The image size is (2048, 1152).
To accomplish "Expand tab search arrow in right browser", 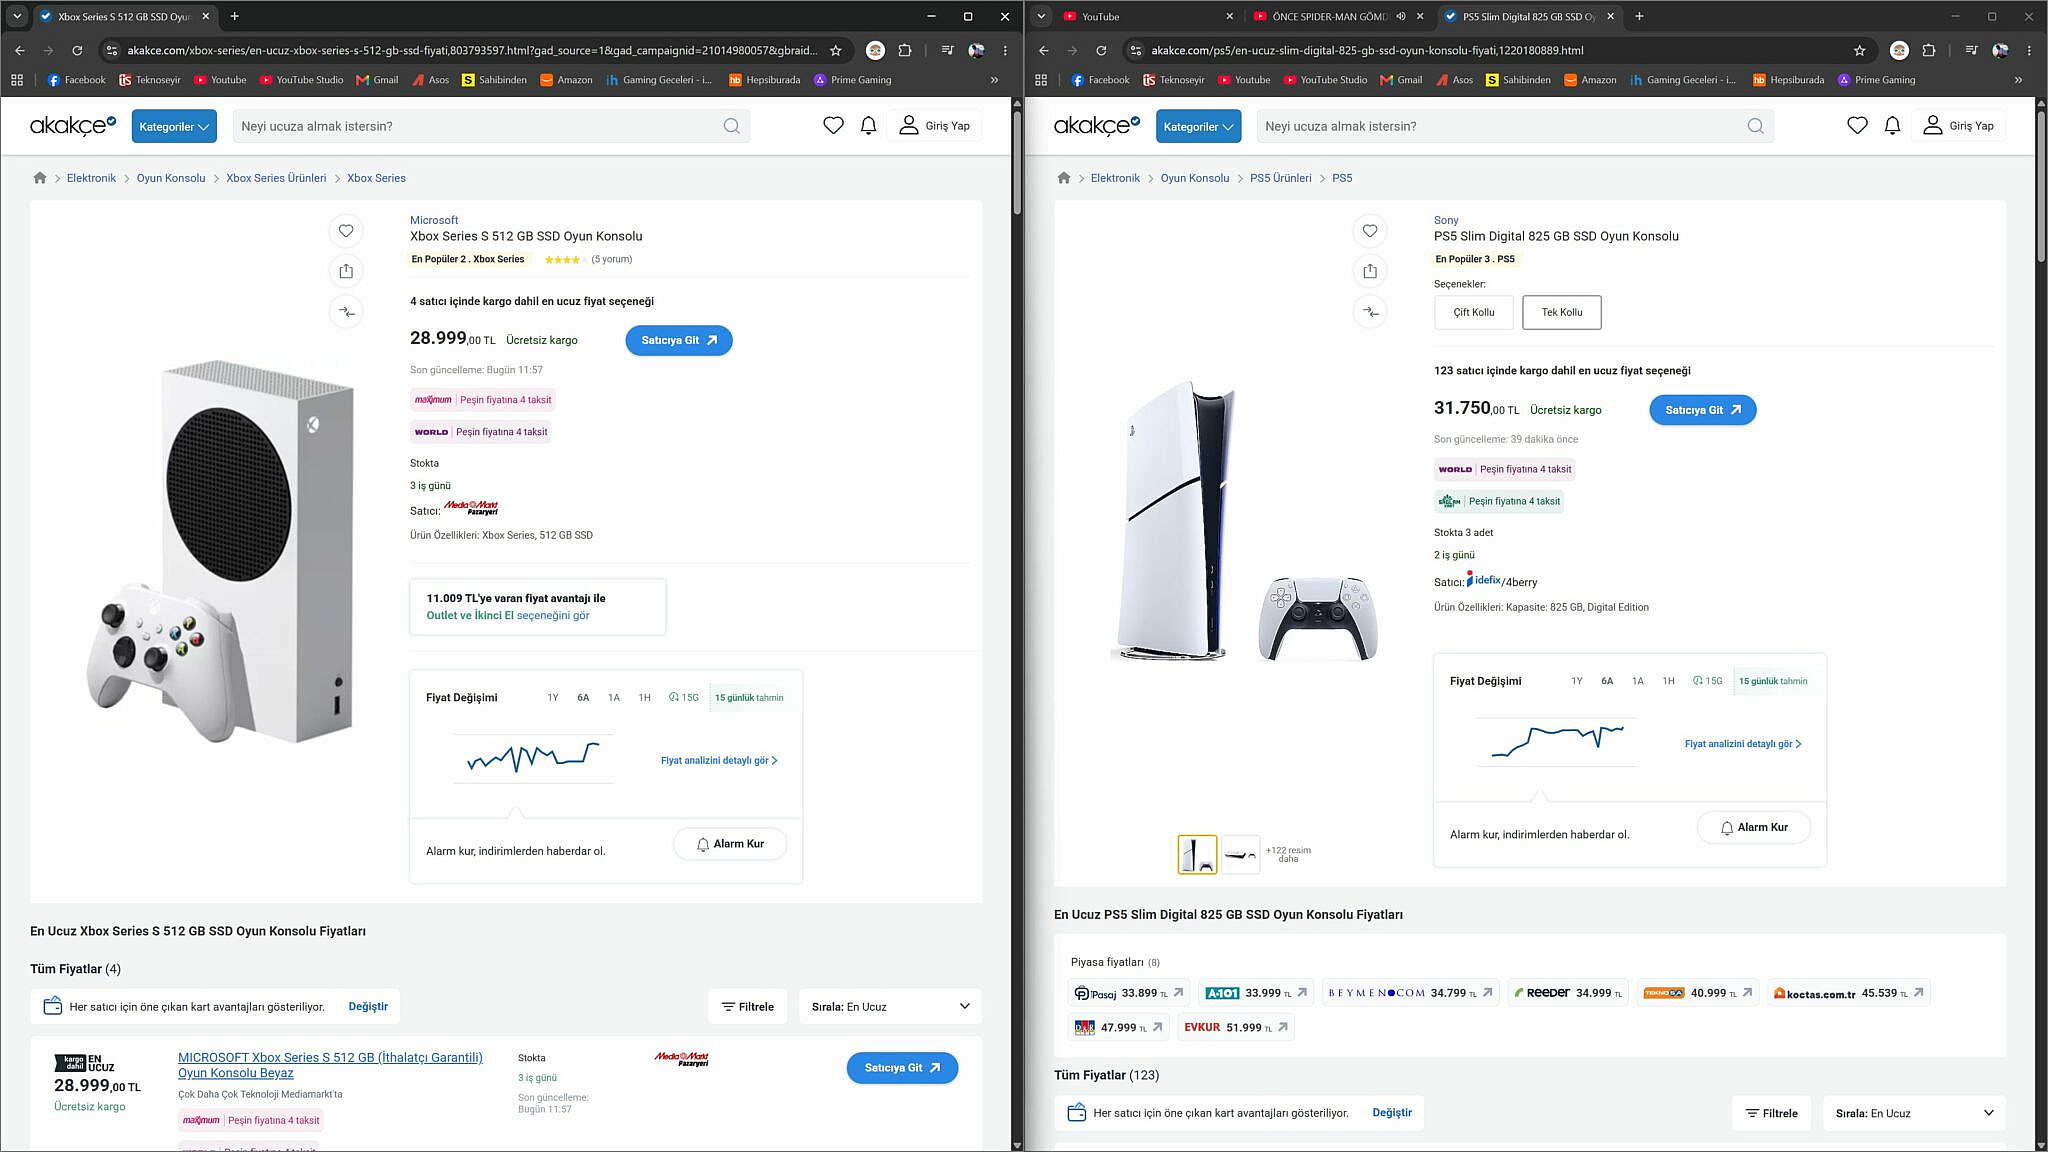I will 1041,16.
